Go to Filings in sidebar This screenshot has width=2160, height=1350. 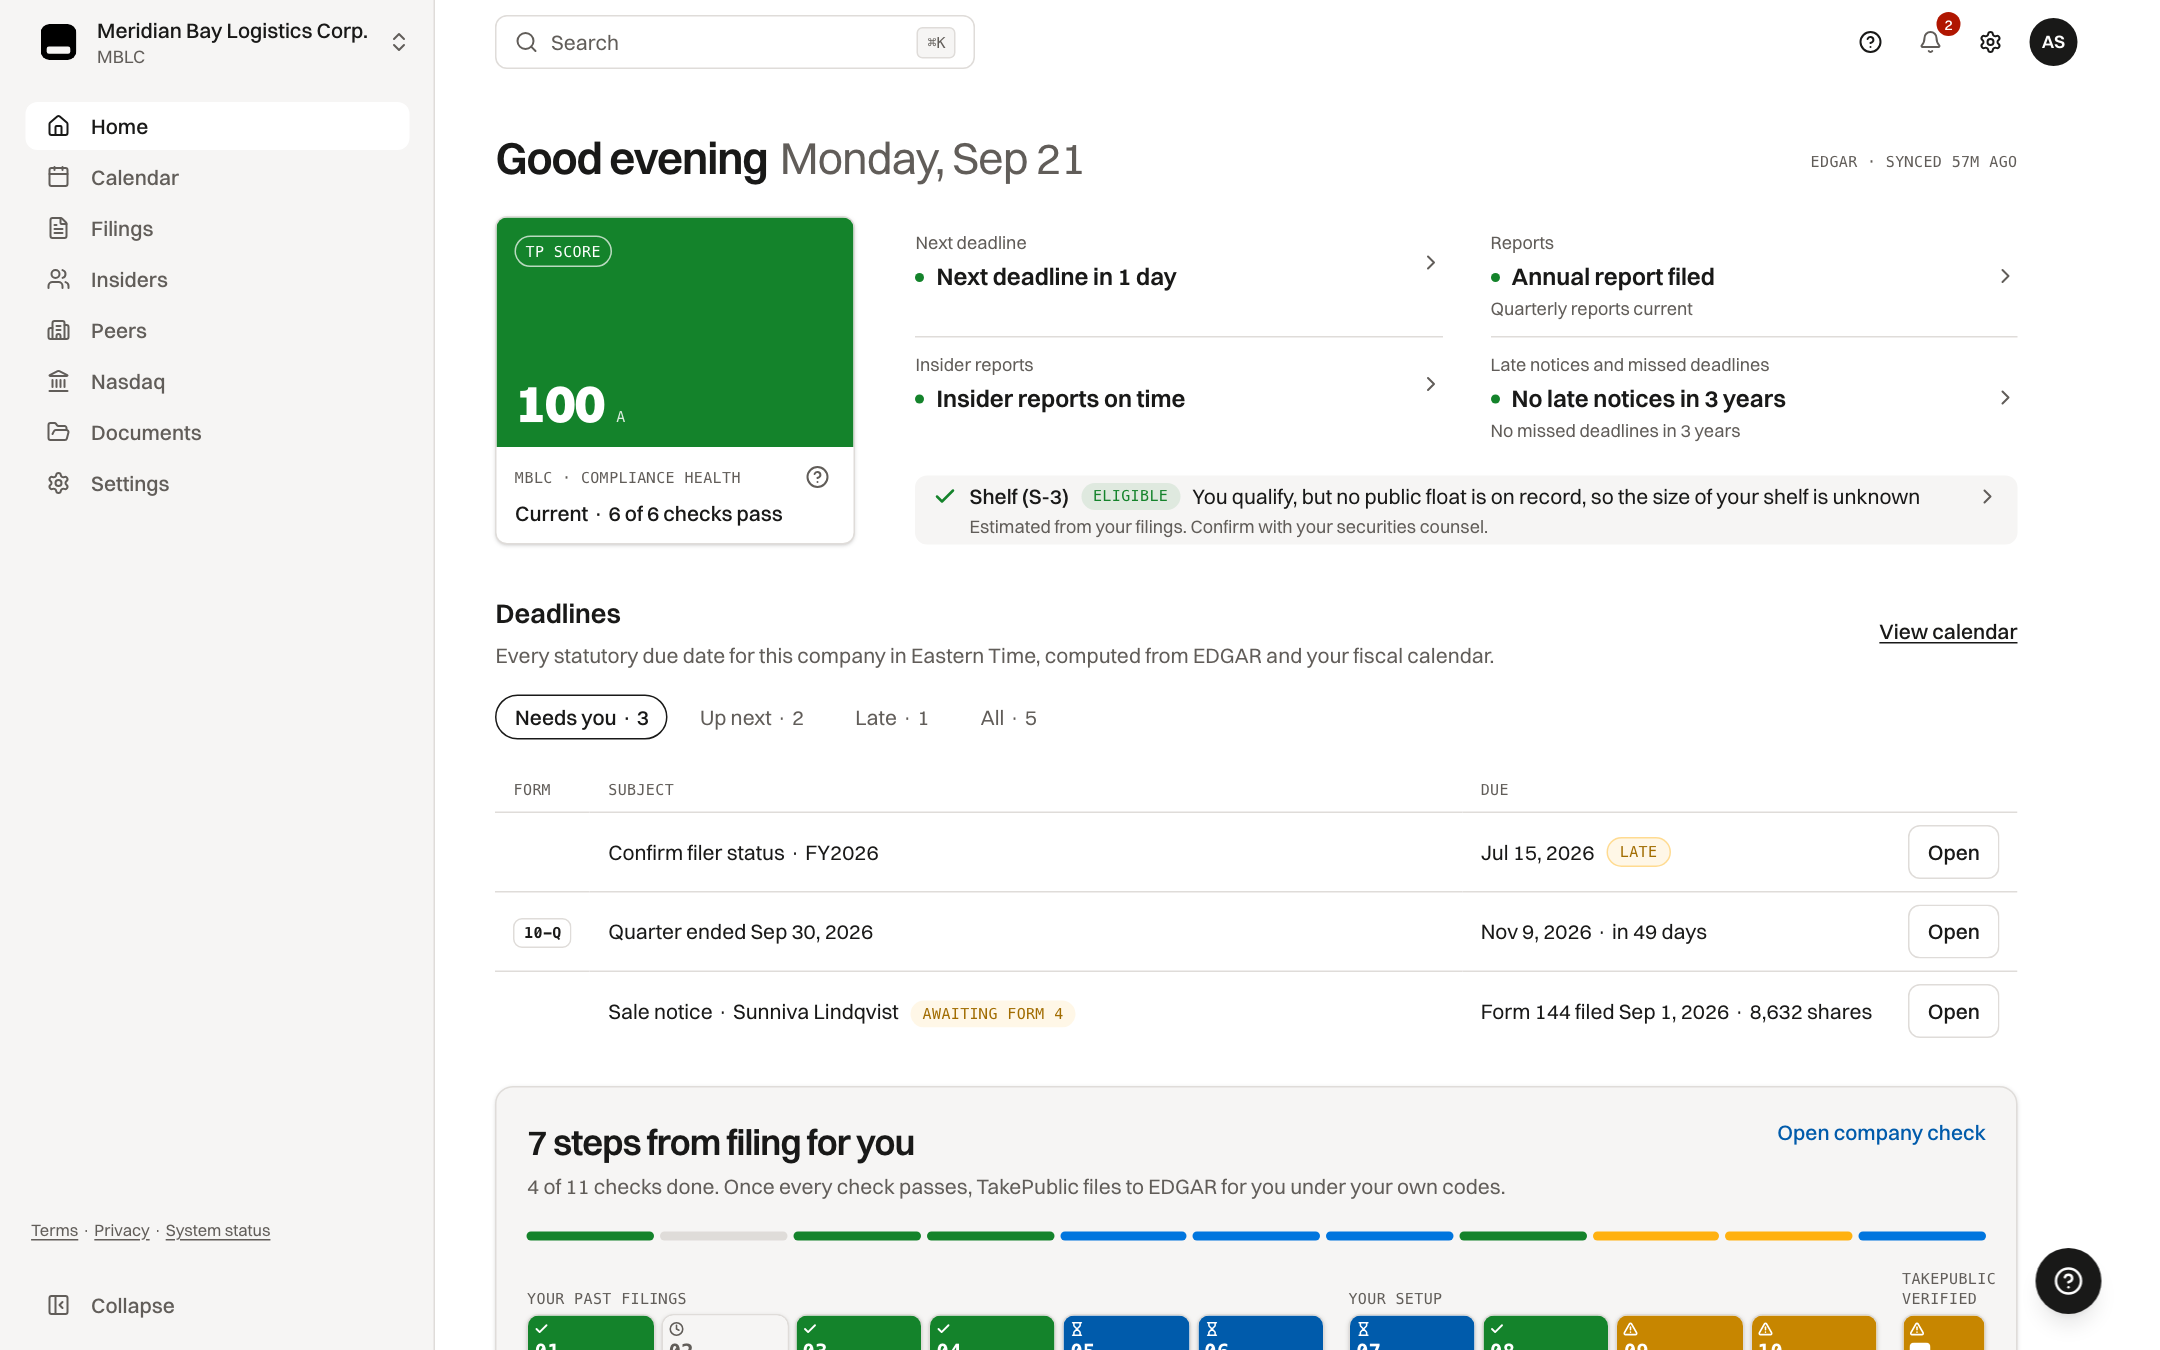tap(217, 228)
